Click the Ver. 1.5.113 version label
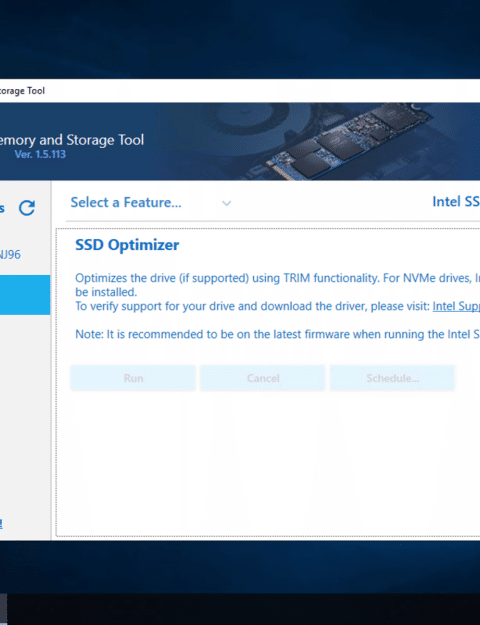 pos(40,154)
